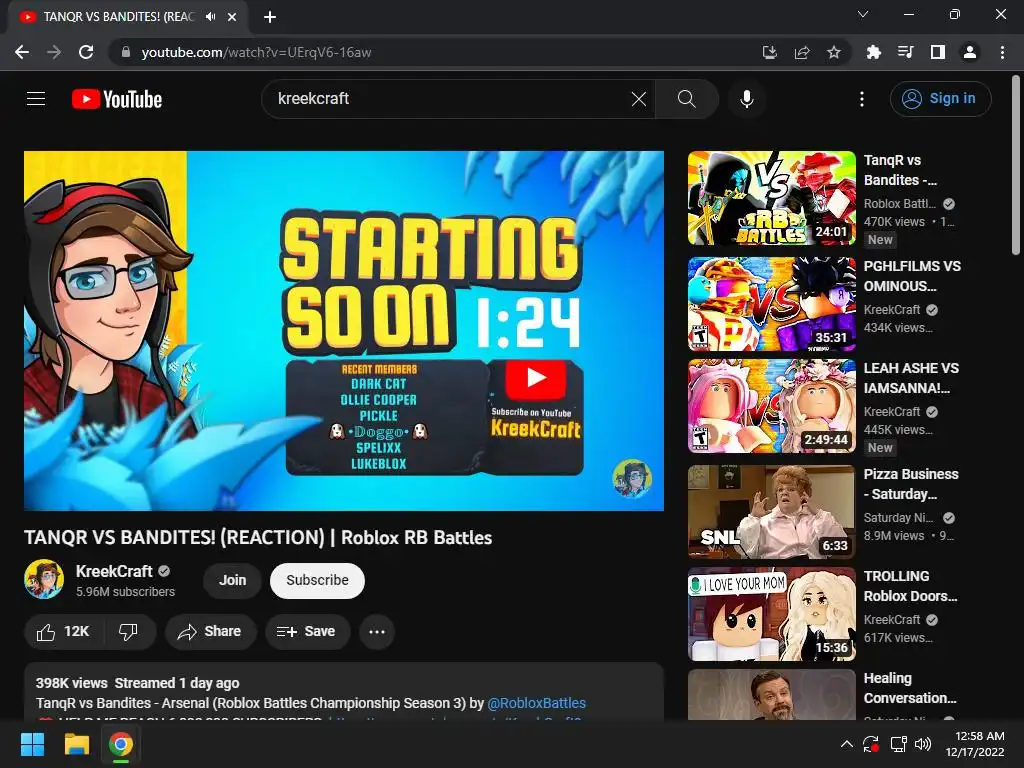Click Healing Conversation video title

coord(910,688)
